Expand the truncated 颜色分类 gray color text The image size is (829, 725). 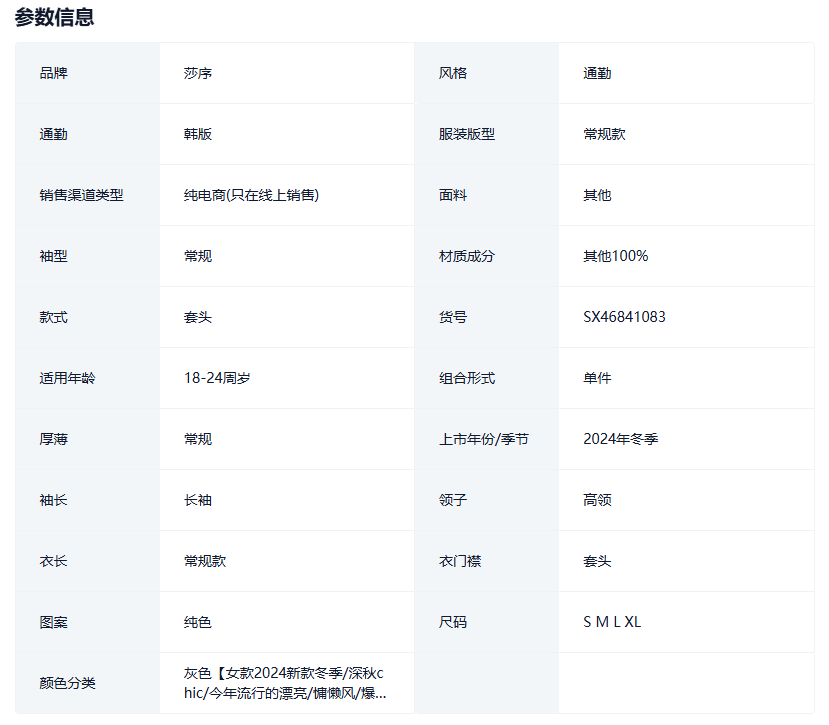point(285,683)
